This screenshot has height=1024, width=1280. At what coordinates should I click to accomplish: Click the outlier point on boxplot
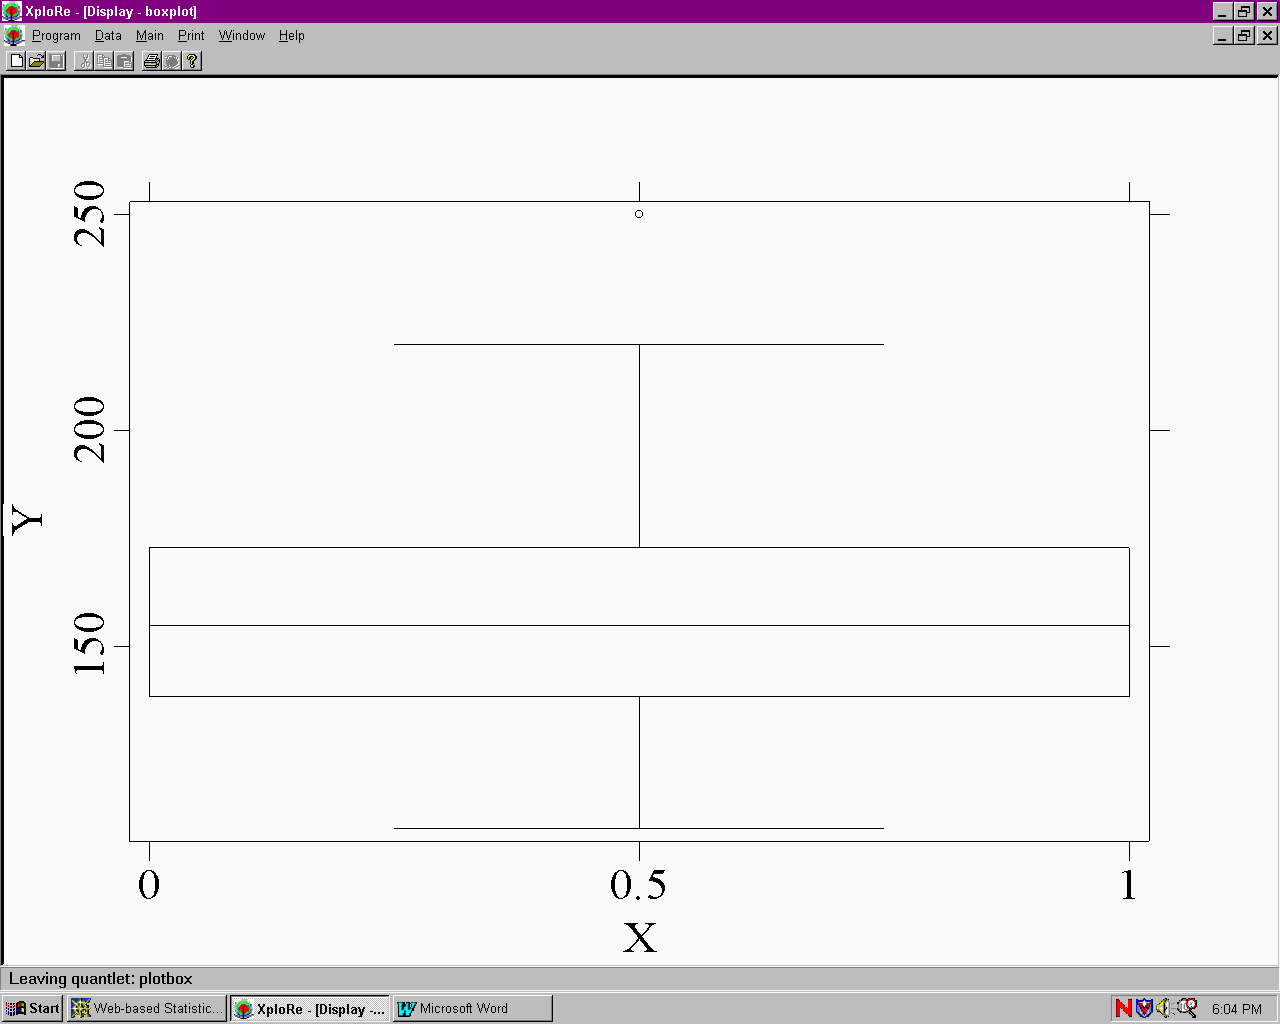click(639, 214)
